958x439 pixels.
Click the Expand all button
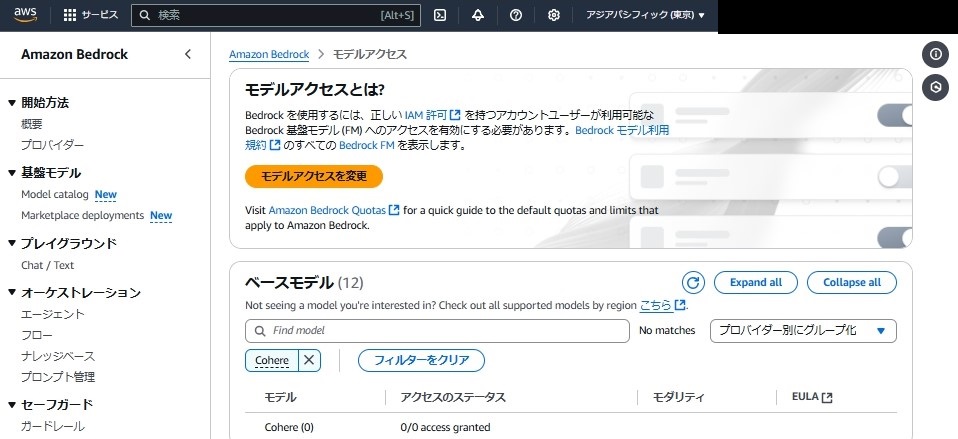click(756, 283)
